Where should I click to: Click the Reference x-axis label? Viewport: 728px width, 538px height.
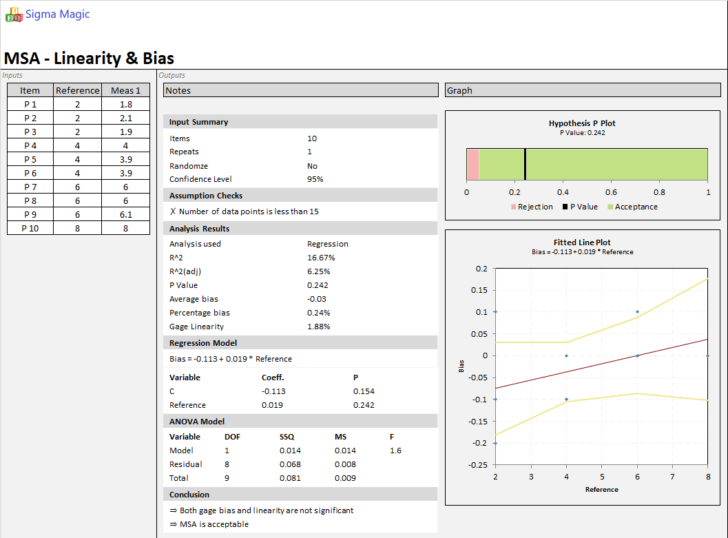tap(602, 489)
